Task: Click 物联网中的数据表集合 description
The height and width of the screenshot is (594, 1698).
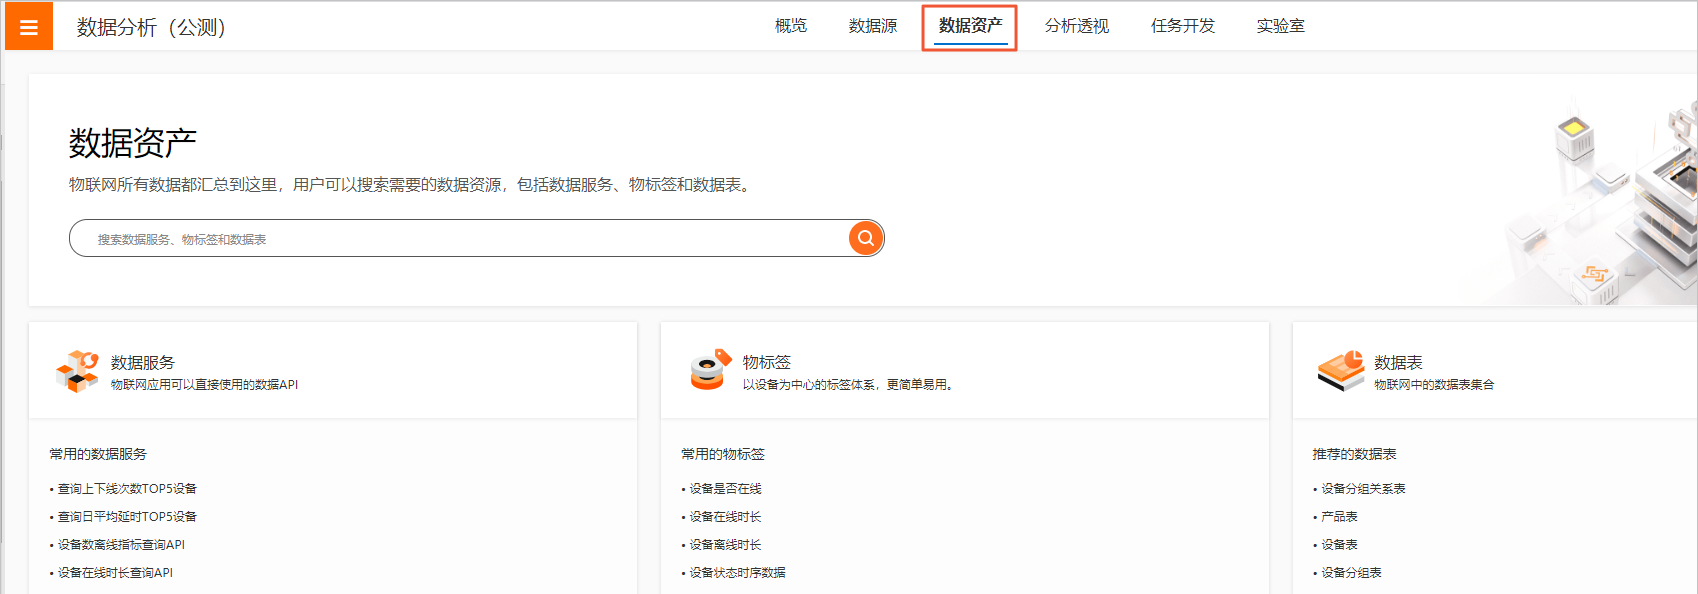Action: coord(1434,385)
